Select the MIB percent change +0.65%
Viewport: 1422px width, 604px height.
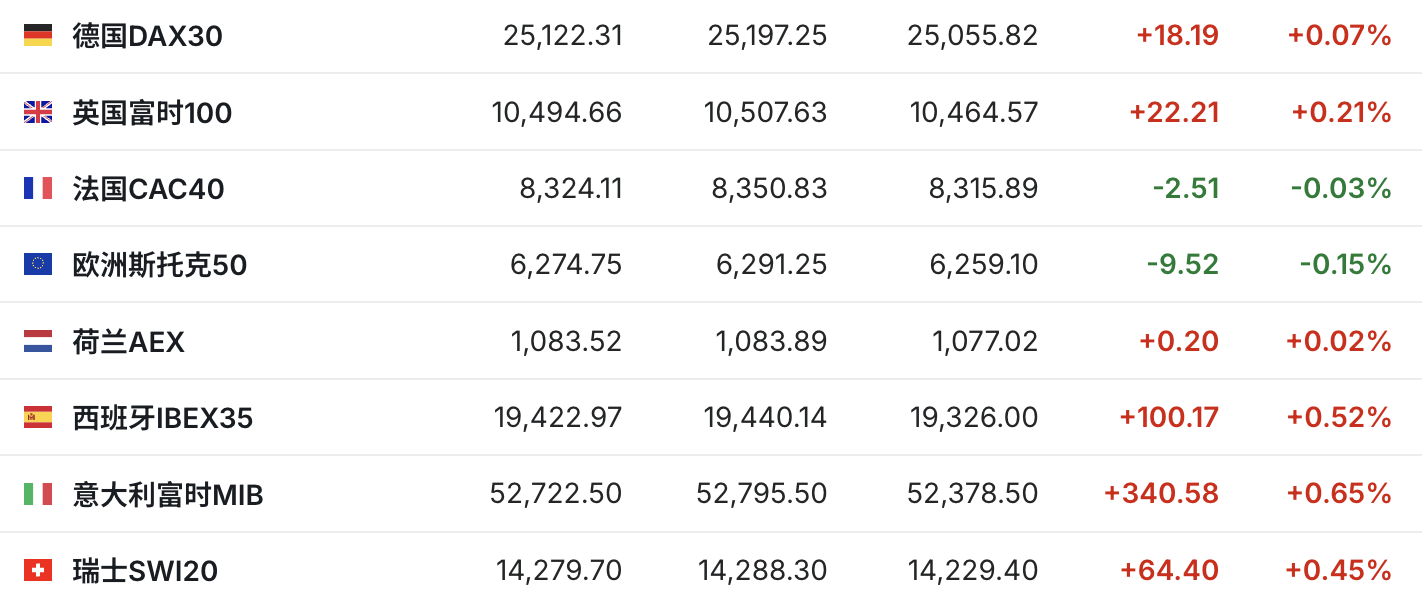coord(1339,493)
